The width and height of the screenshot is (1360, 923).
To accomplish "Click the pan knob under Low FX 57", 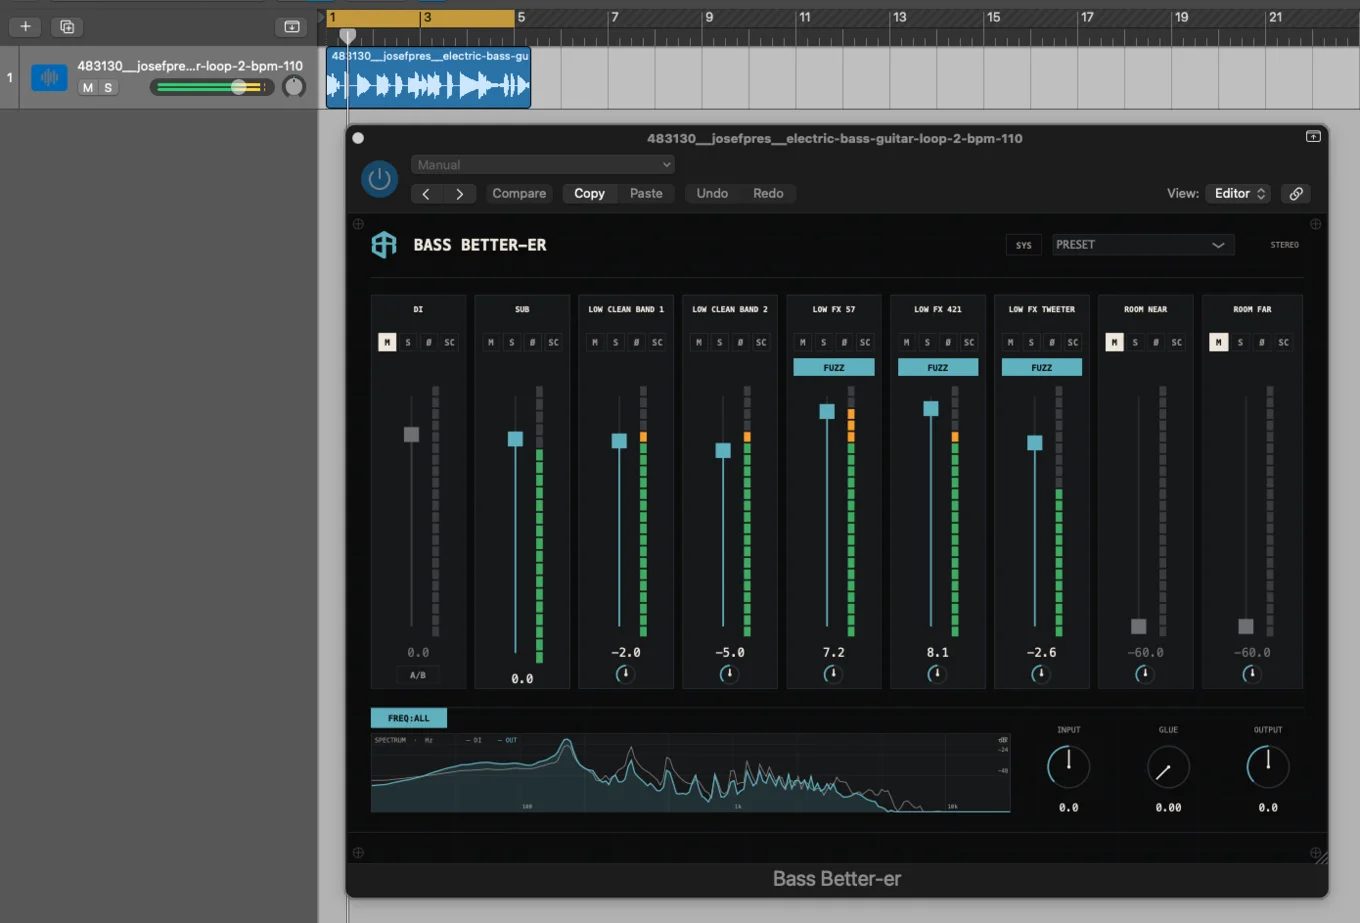I will point(833,674).
